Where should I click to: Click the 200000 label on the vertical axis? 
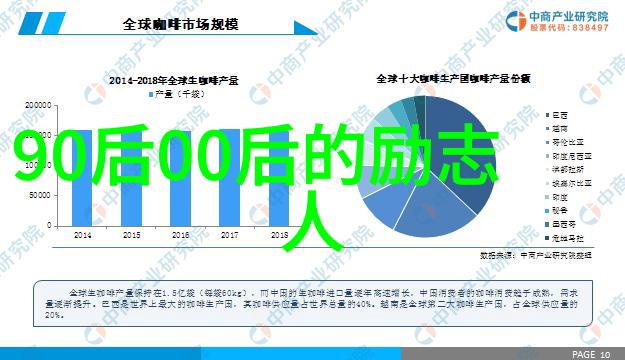click(38, 105)
